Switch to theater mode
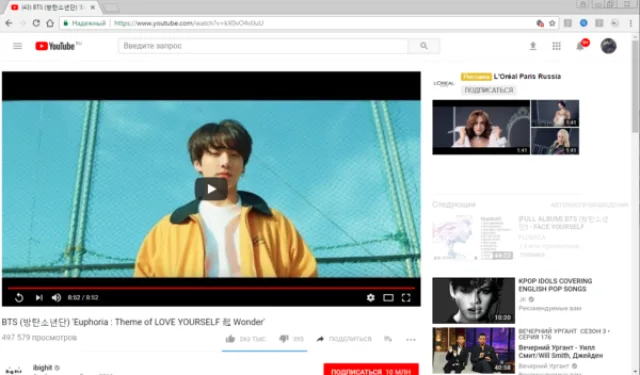This screenshot has height=375, width=640. (388, 298)
